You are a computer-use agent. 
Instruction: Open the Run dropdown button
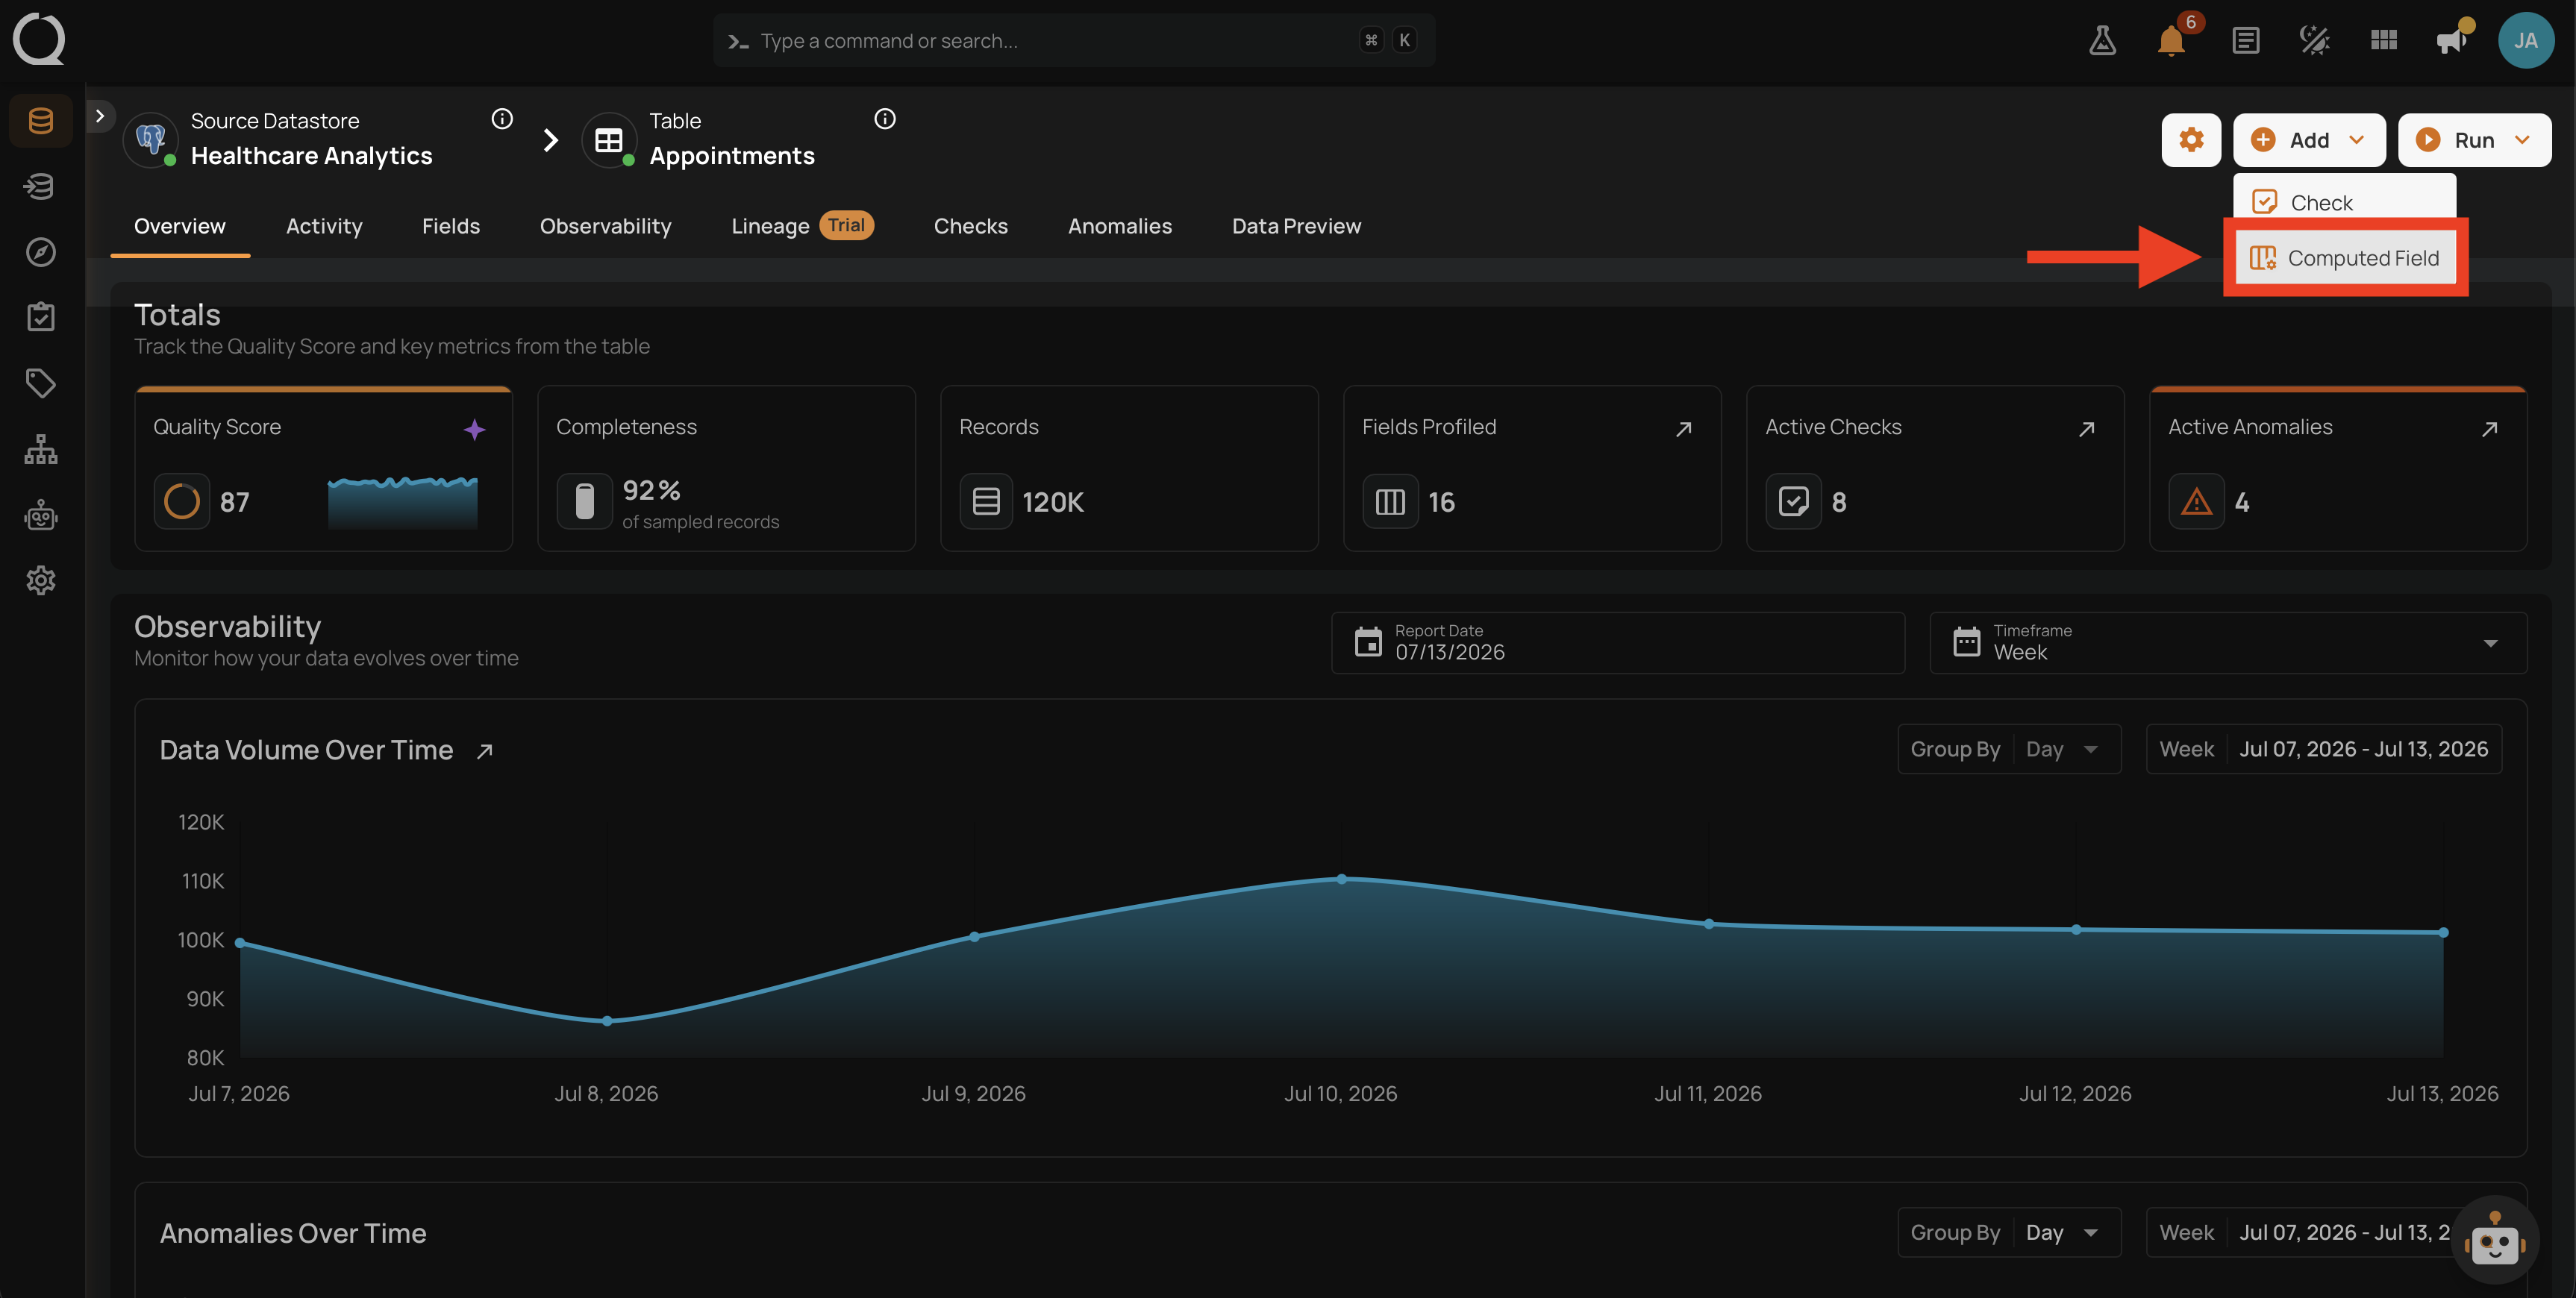pos(2474,140)
